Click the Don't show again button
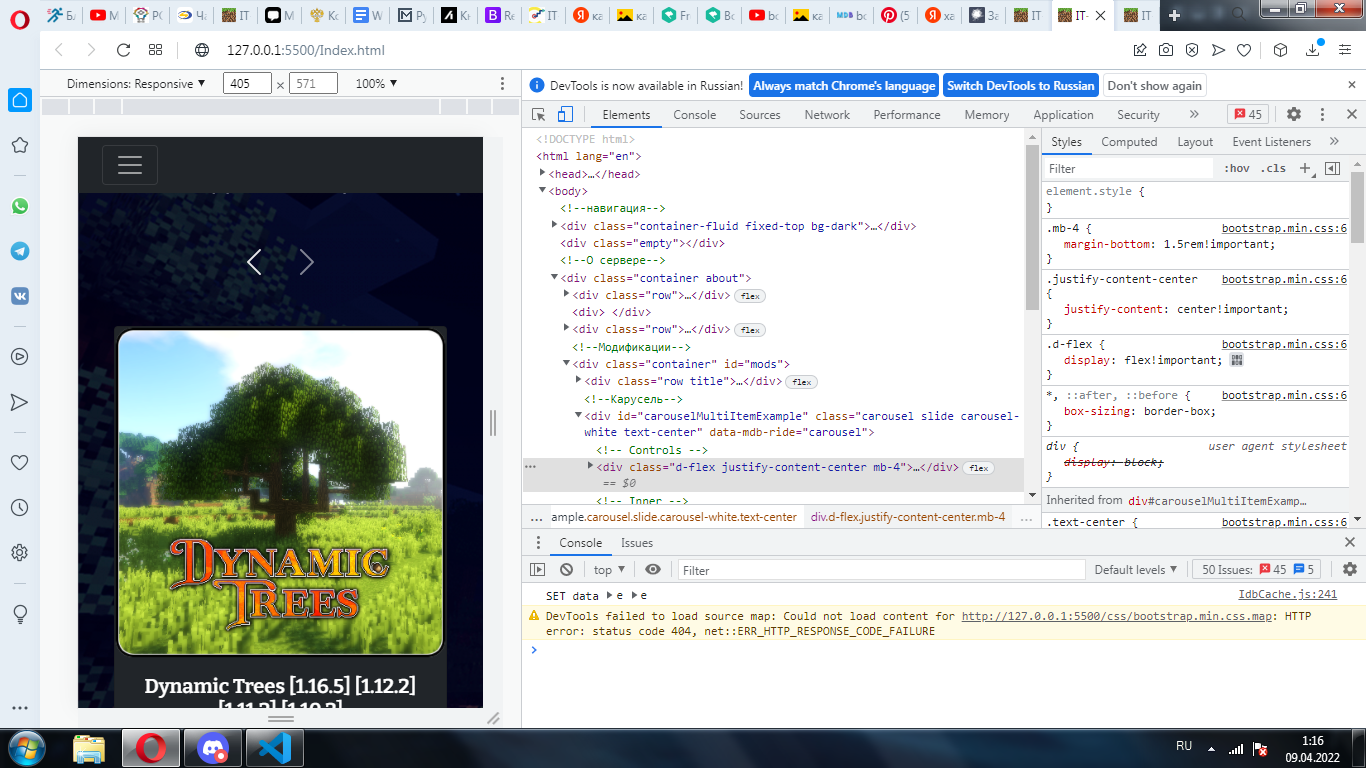Image resolution: width=1366 pixels, height=768 pixels. pyautogui.click(x=1155, y=86)
